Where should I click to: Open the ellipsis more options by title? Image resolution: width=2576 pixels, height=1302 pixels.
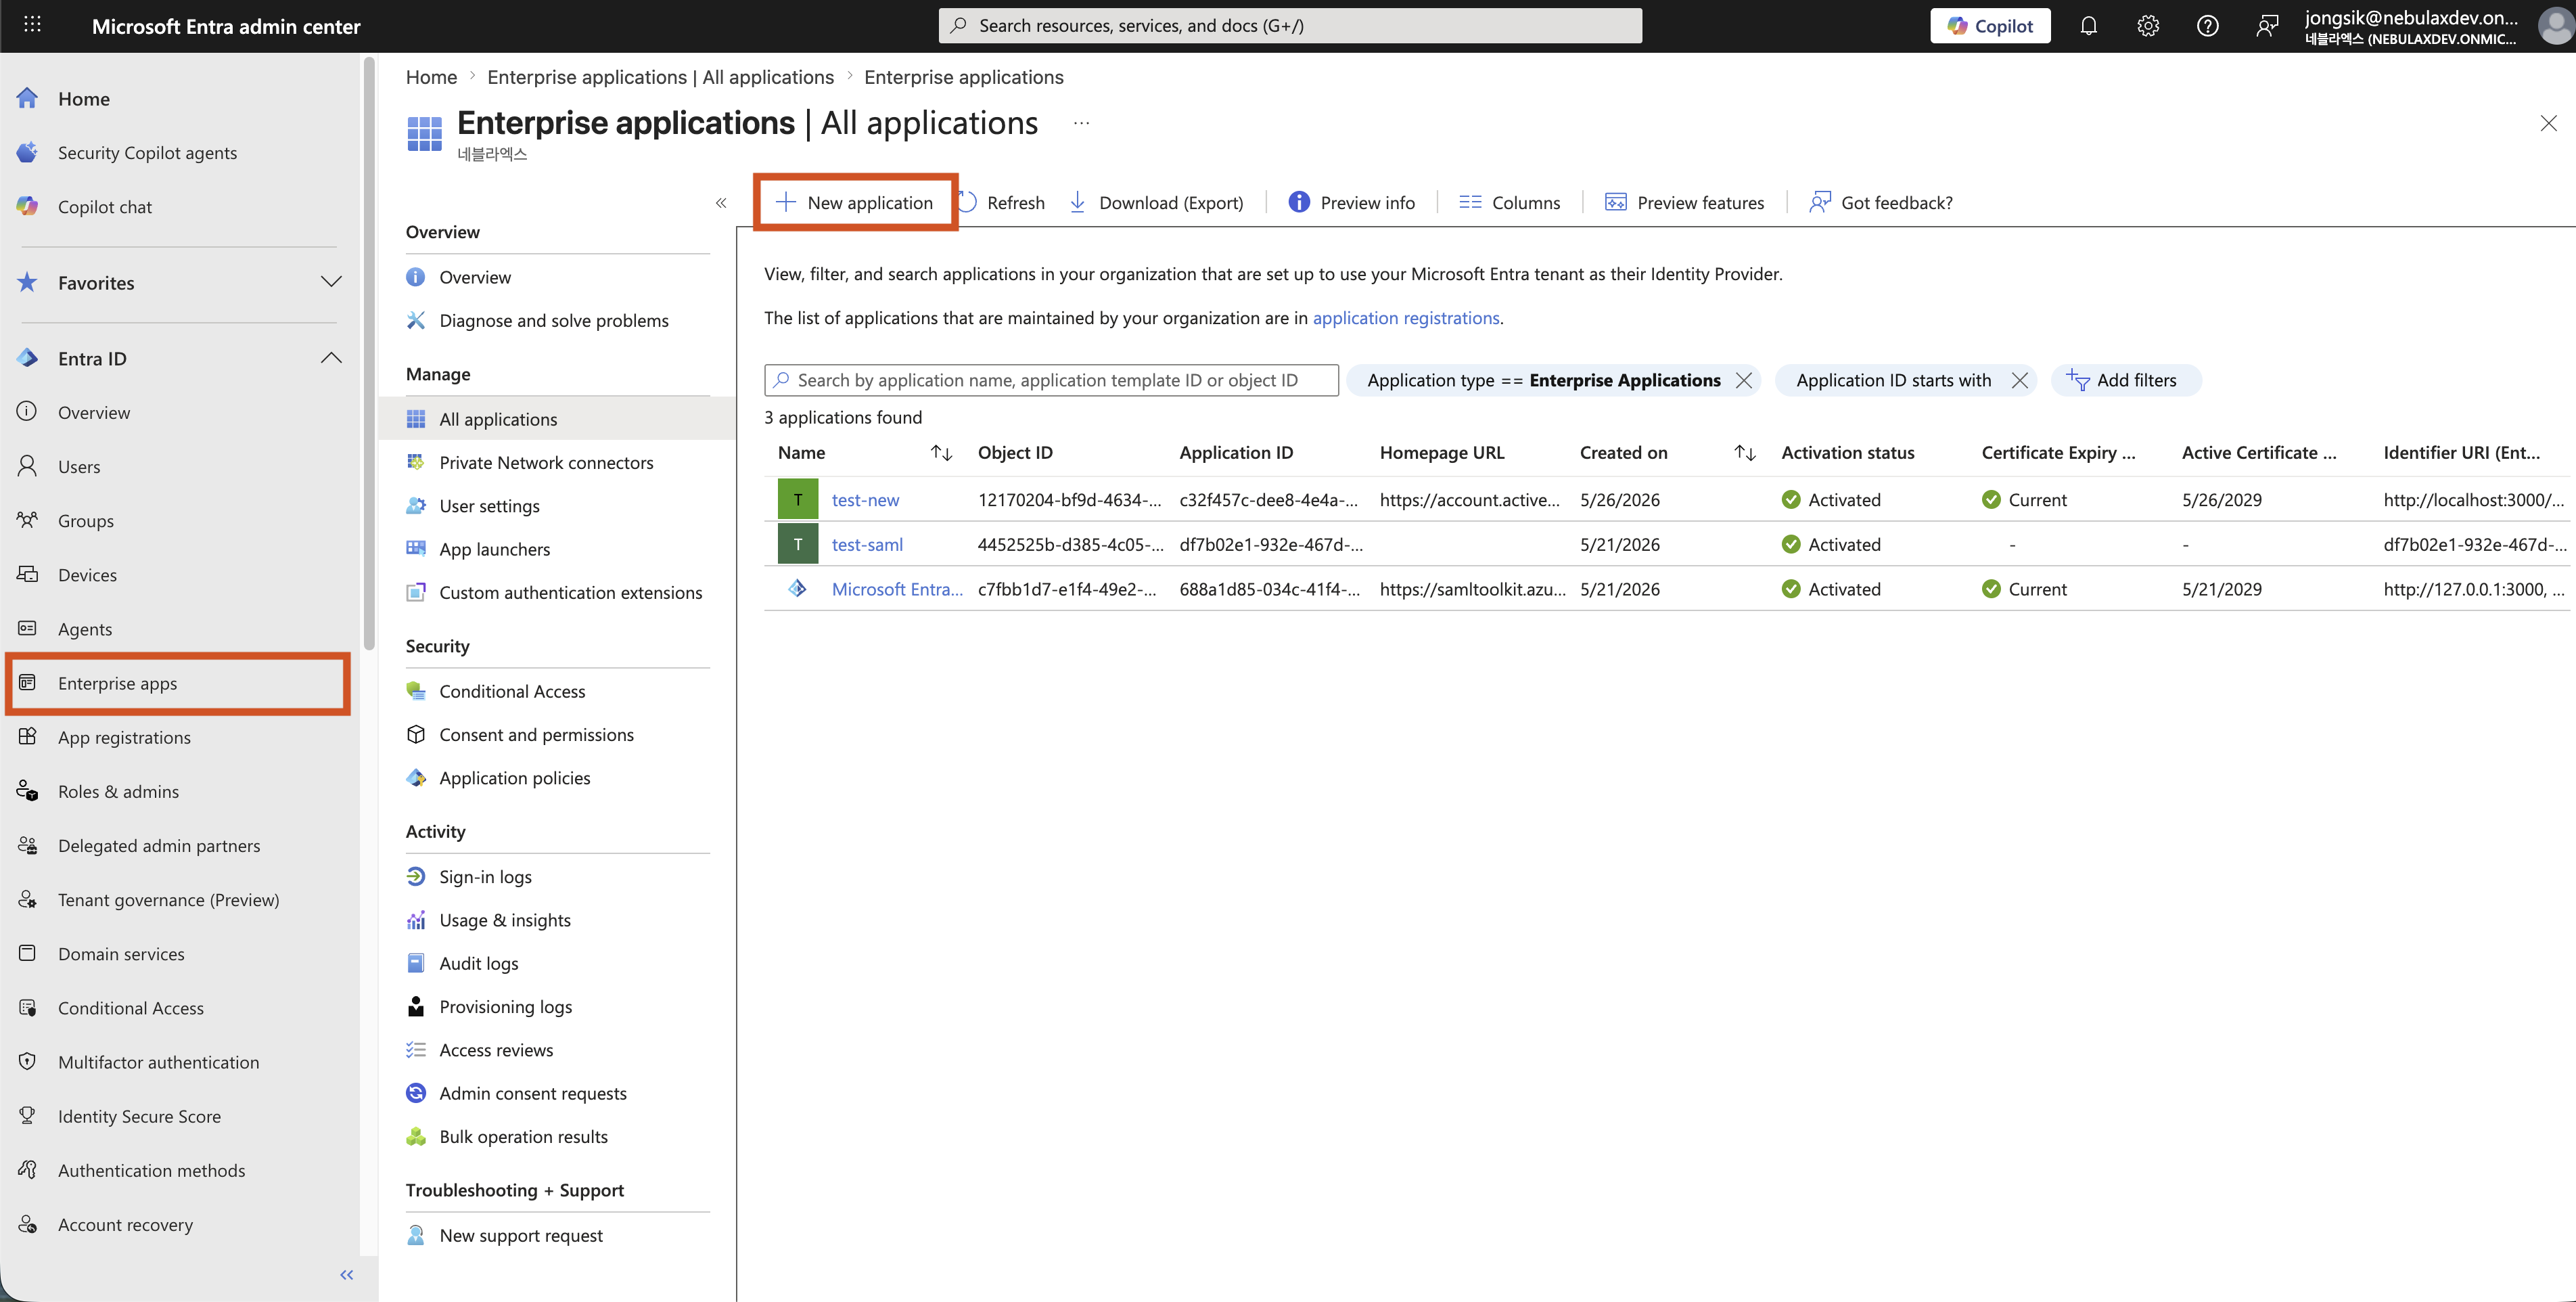(1081, 123)
